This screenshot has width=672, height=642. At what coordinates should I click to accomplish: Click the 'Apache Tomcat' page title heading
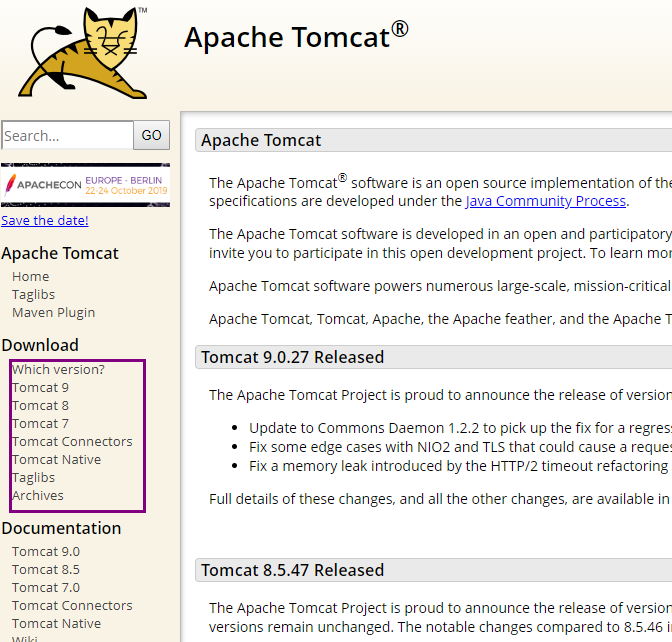(296, 37)
